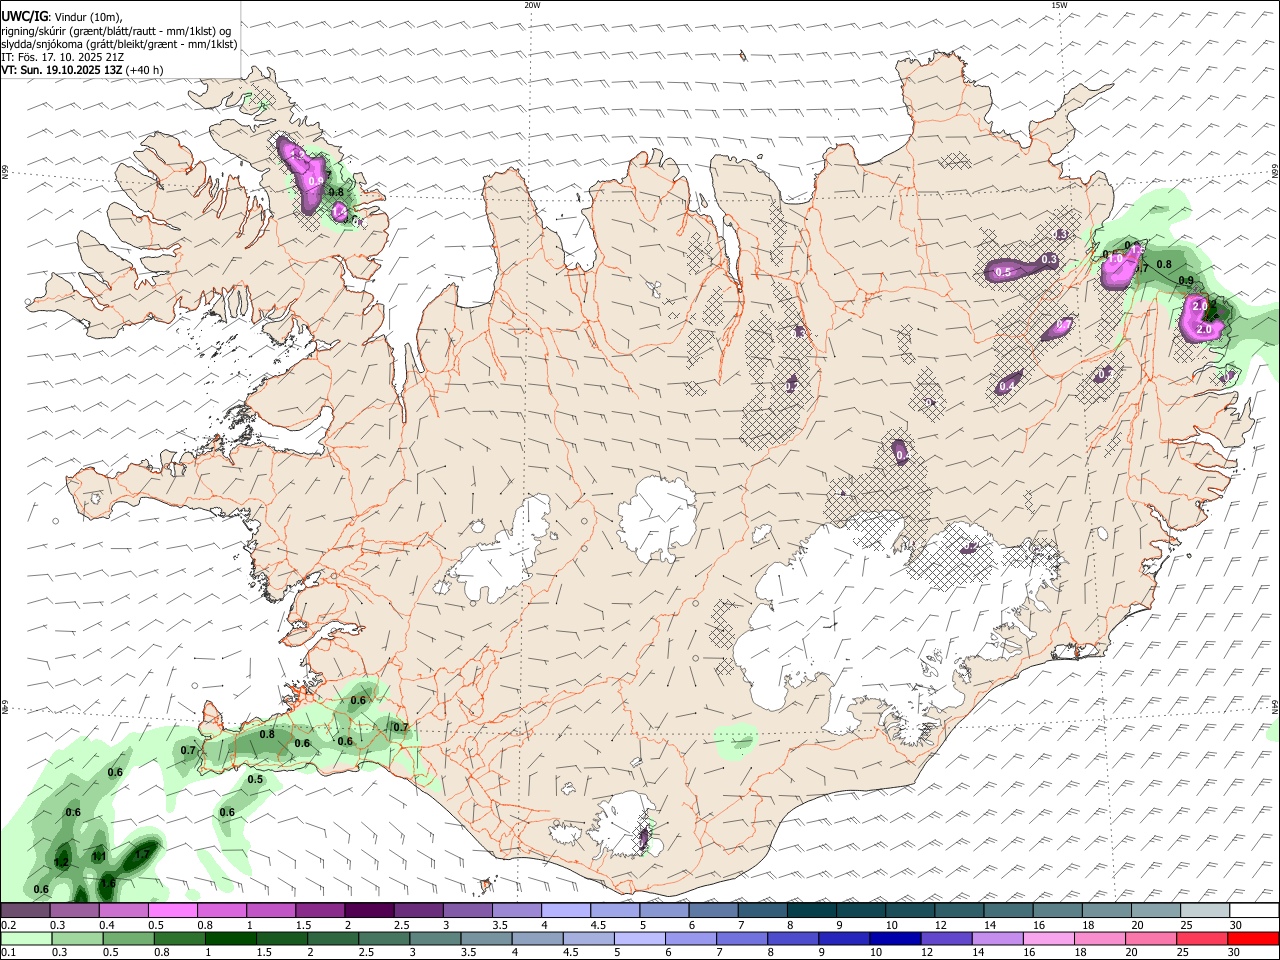Click the '(+40 h)' forecast offset text
Screen dimensions: 1280x960
click(145, 70)
